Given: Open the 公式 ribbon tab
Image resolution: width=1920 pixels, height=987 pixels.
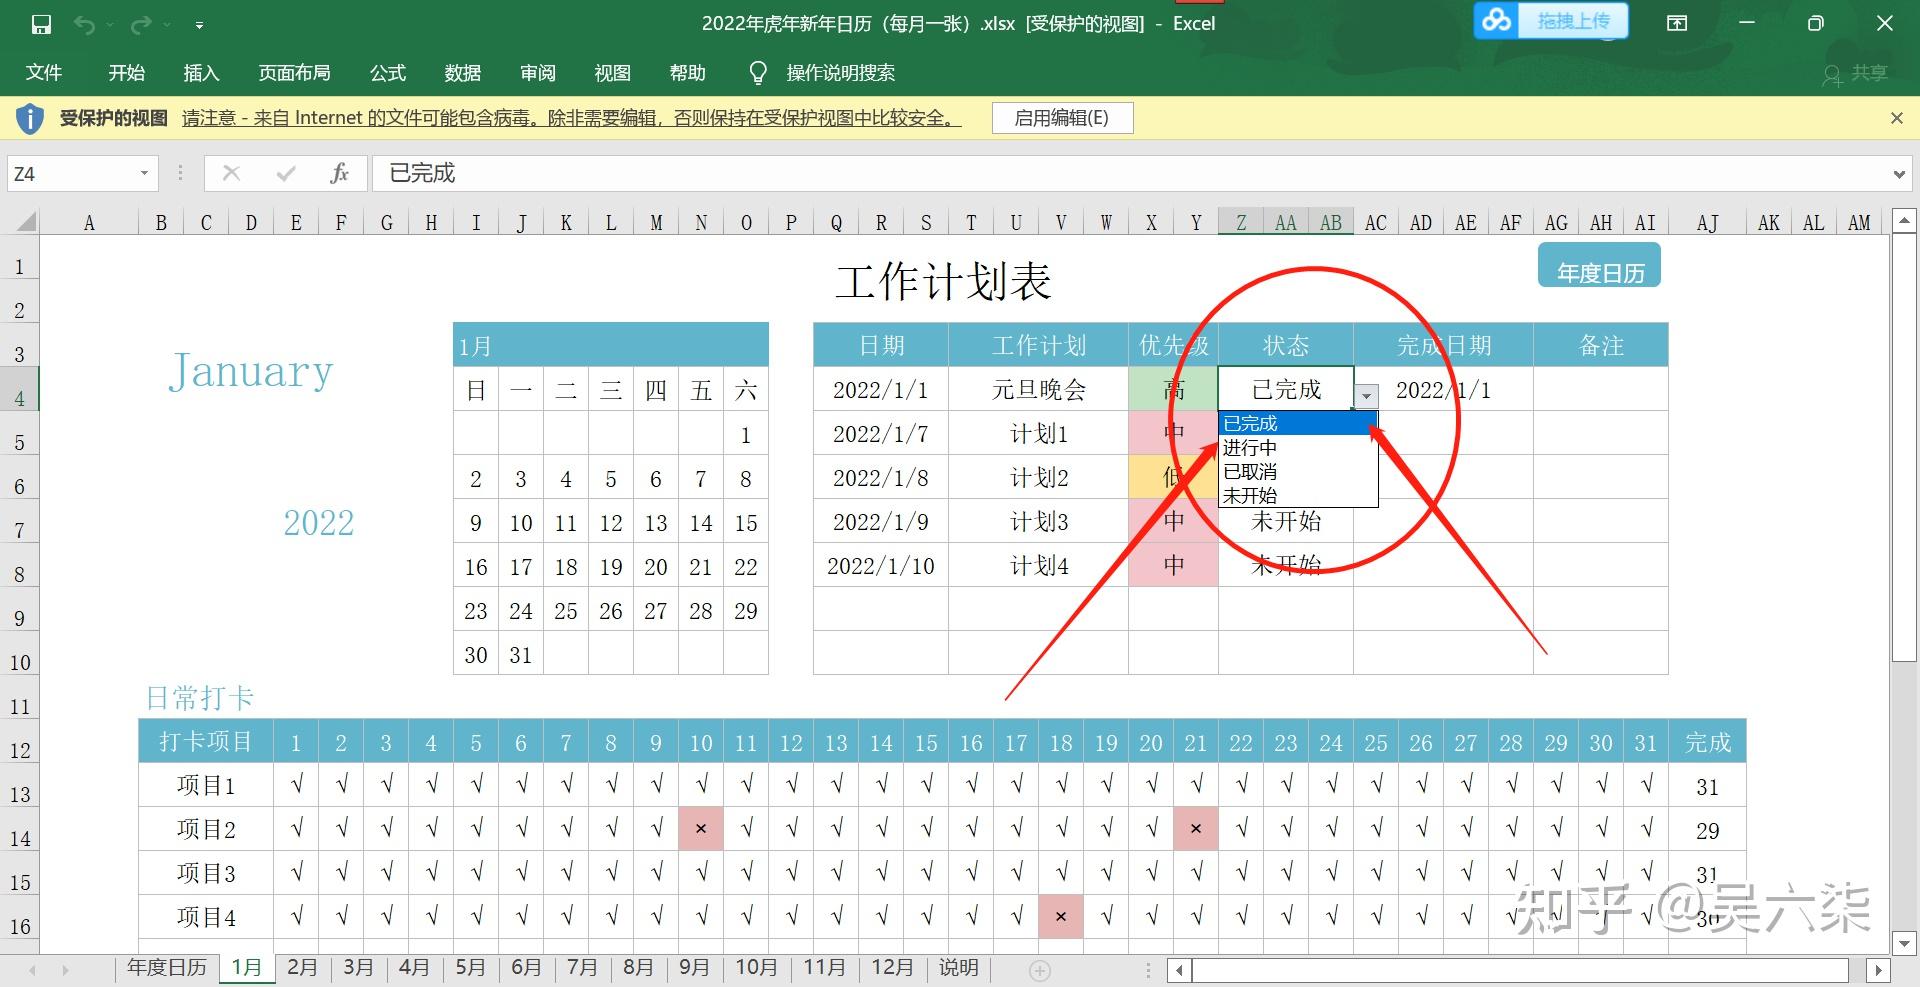Looking at the screenshot, I should (388, 73).
